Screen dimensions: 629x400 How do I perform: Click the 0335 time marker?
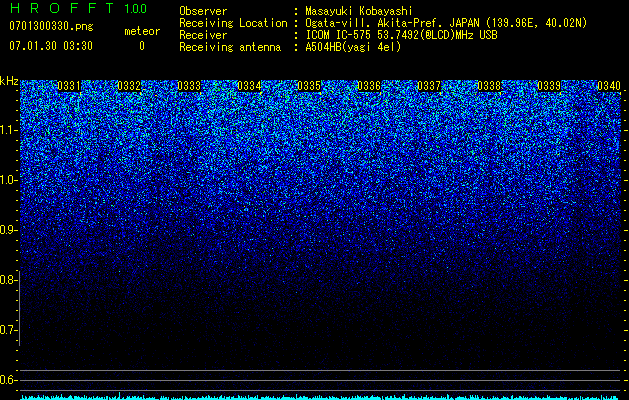[309, 86]
